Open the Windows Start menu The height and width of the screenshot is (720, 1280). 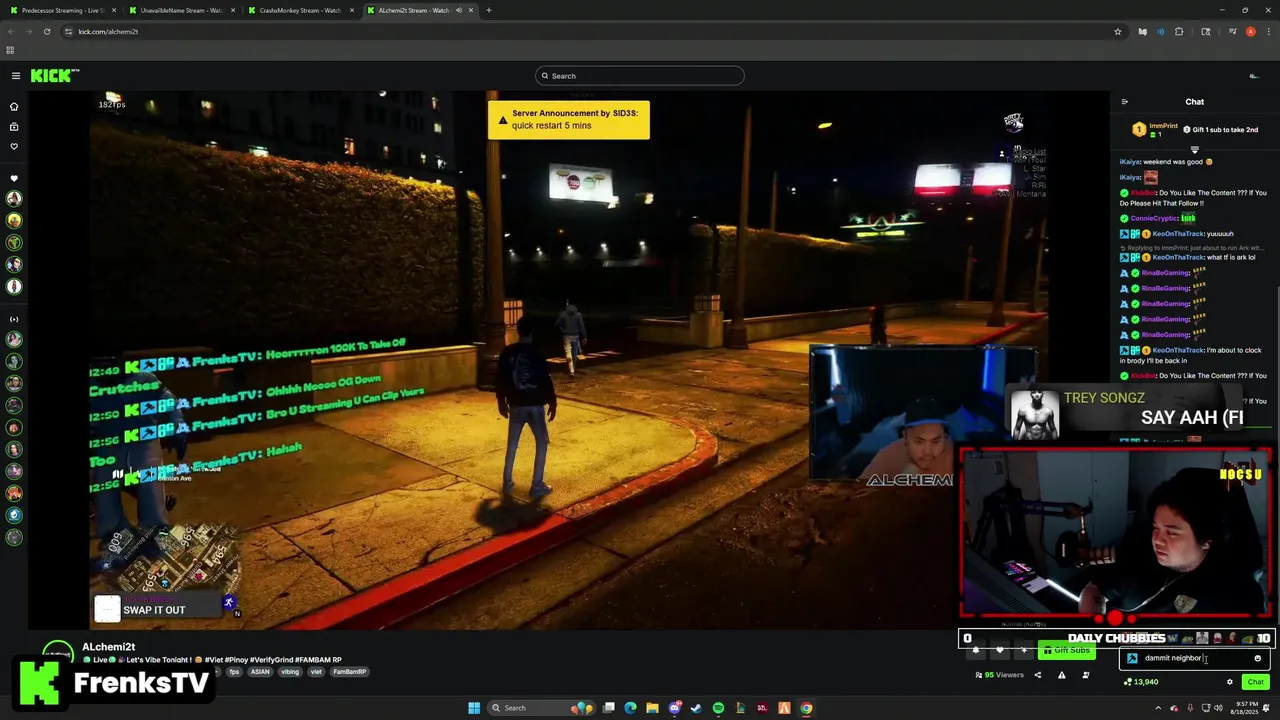pos(474,708)
